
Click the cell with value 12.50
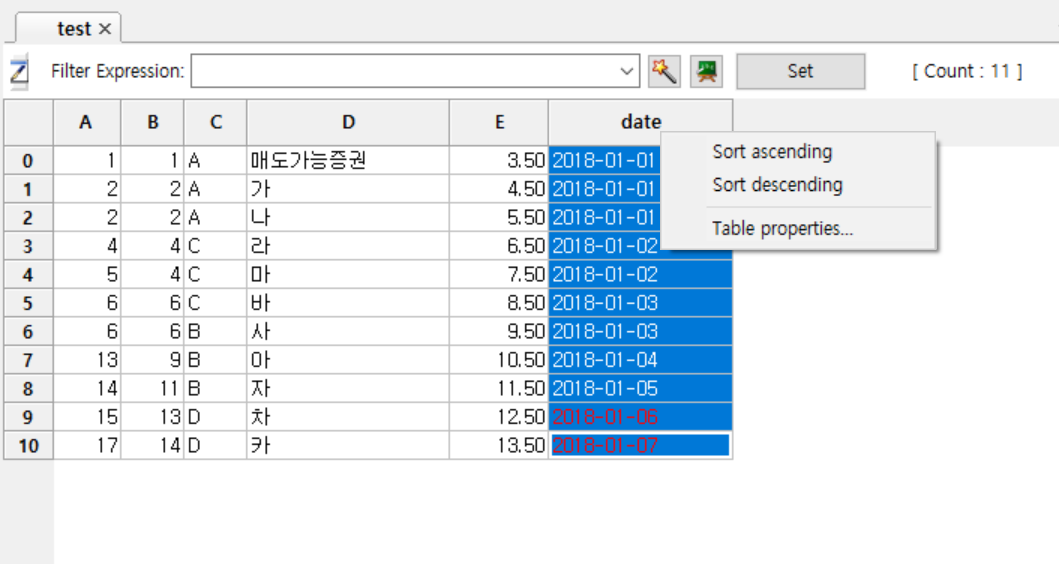(x=499, y=417)
